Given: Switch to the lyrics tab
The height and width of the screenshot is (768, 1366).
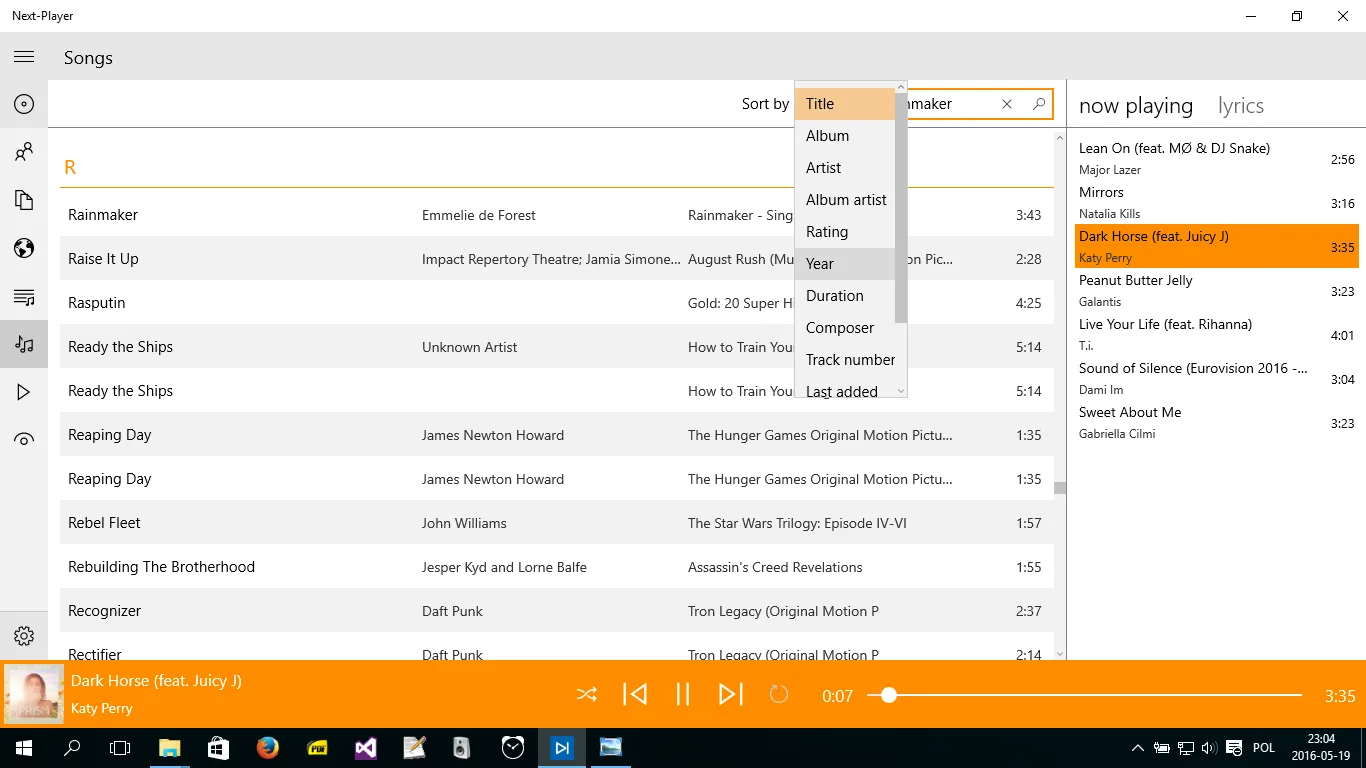Looking at the screenshot, I should click(1240, 106).
